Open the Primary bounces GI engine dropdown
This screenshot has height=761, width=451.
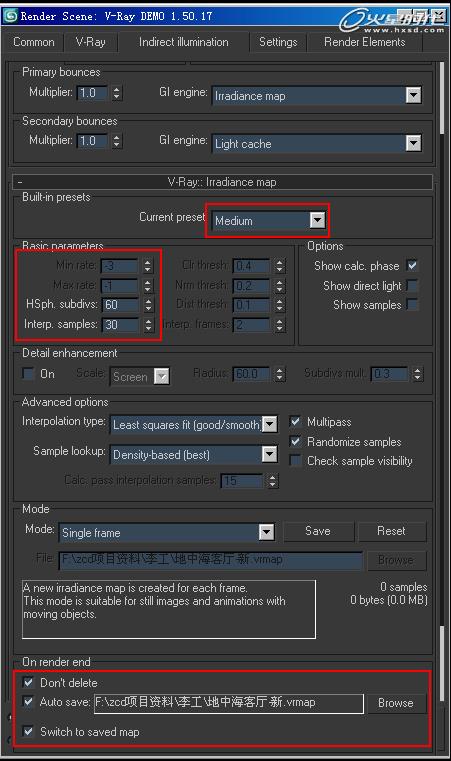point(317,96)
